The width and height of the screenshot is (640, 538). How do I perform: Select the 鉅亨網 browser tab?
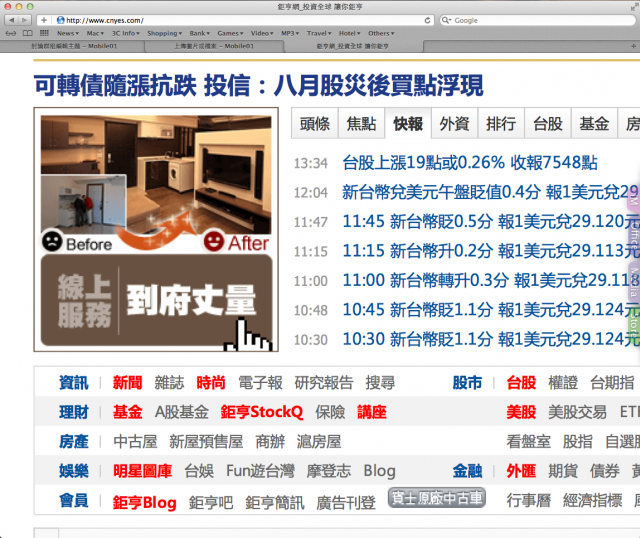coord(353,46)
